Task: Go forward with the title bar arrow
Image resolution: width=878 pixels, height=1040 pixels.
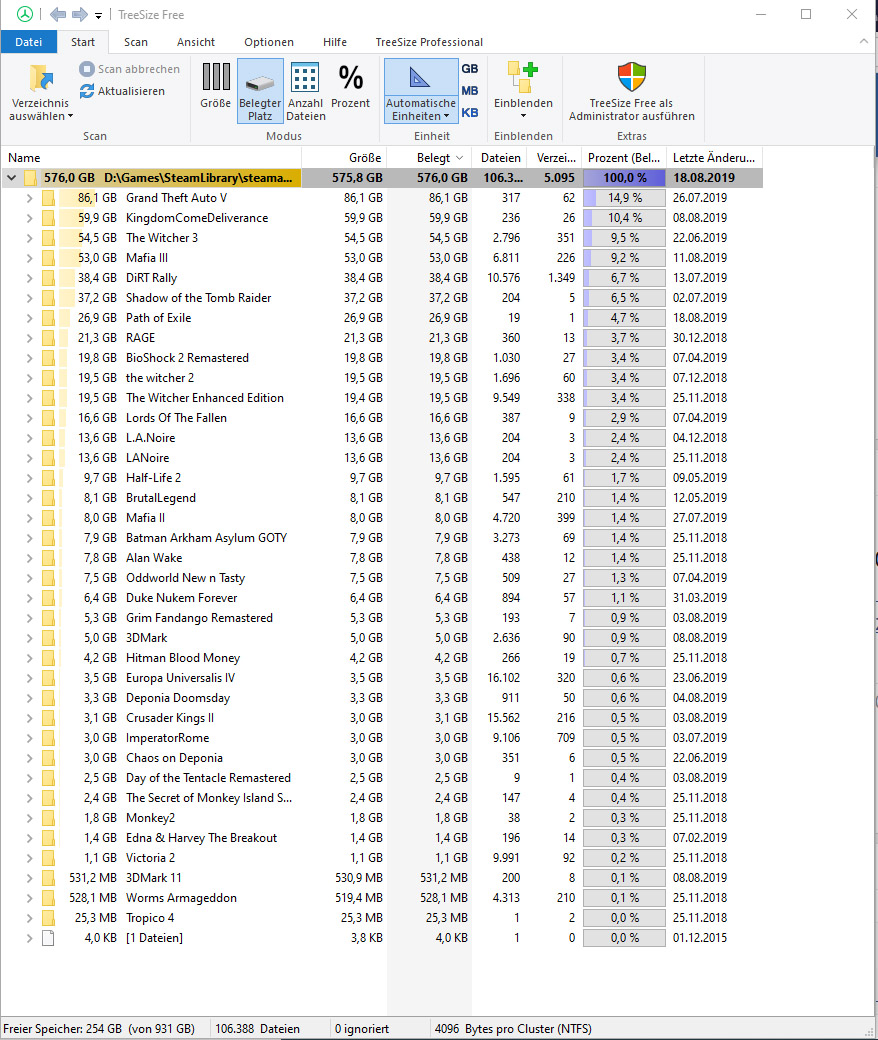Action: click(80, 14)
